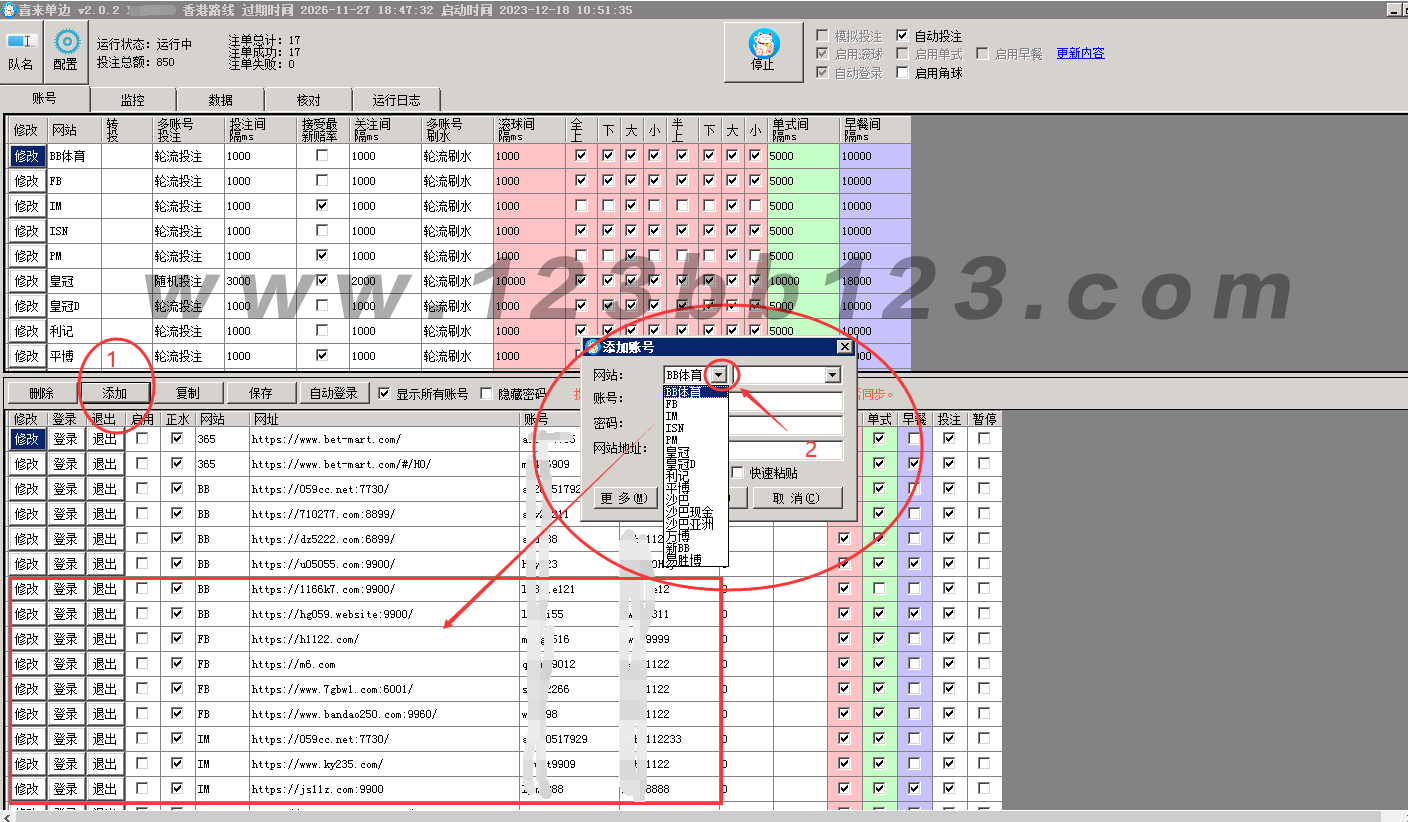Click the 单式间隔ms column header

click(x=803, y=130)
